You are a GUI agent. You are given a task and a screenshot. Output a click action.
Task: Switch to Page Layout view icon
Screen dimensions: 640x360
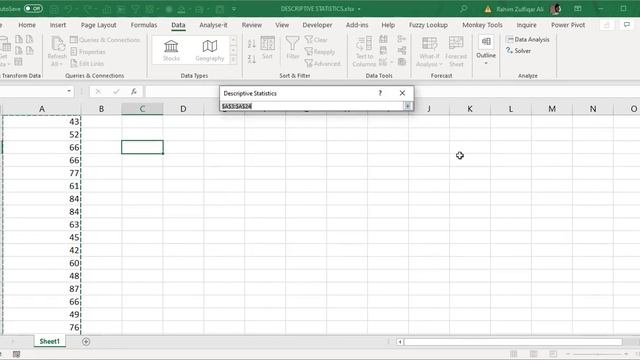pyautogui.click(x=533, y=354)
